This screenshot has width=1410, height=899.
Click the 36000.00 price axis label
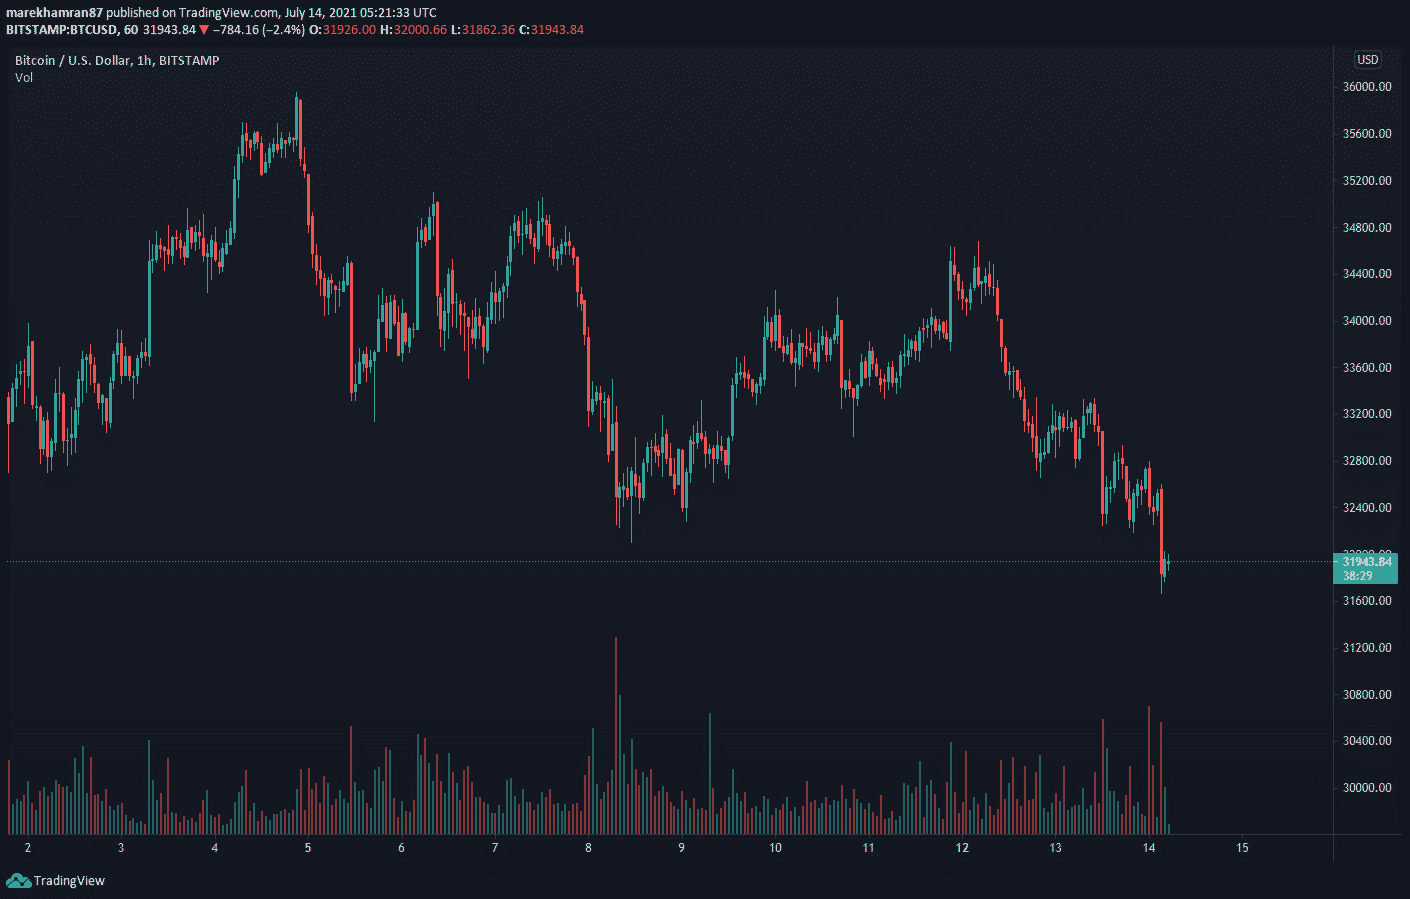click(x=1366, y=87)
